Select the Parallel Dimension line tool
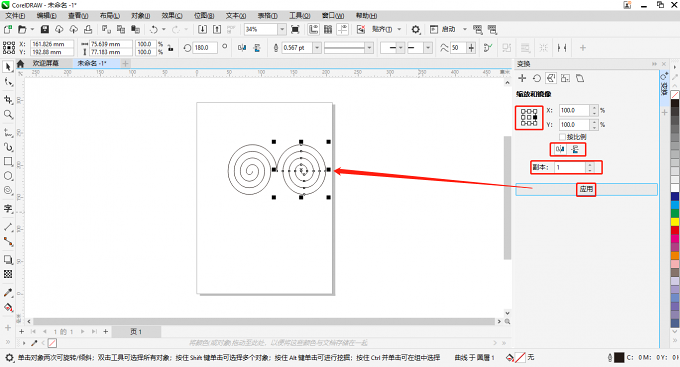This screenshot has width=680, height=367. pyautogui.click(x=8, y=227)
